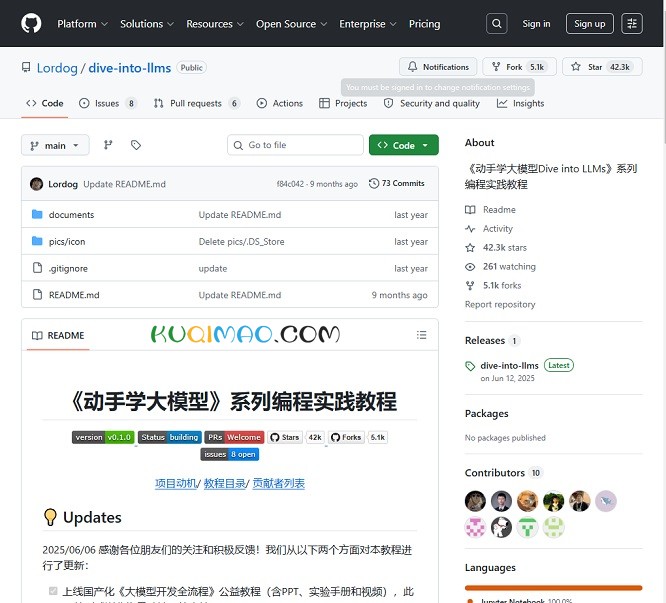Open the Activity link in About
This screenshot has height=603, width=666.
click(x=489, y=229)
